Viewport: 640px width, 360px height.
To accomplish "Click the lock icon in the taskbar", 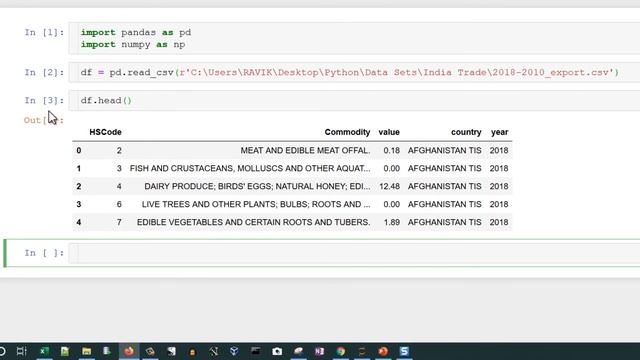I will click(192, 352).
